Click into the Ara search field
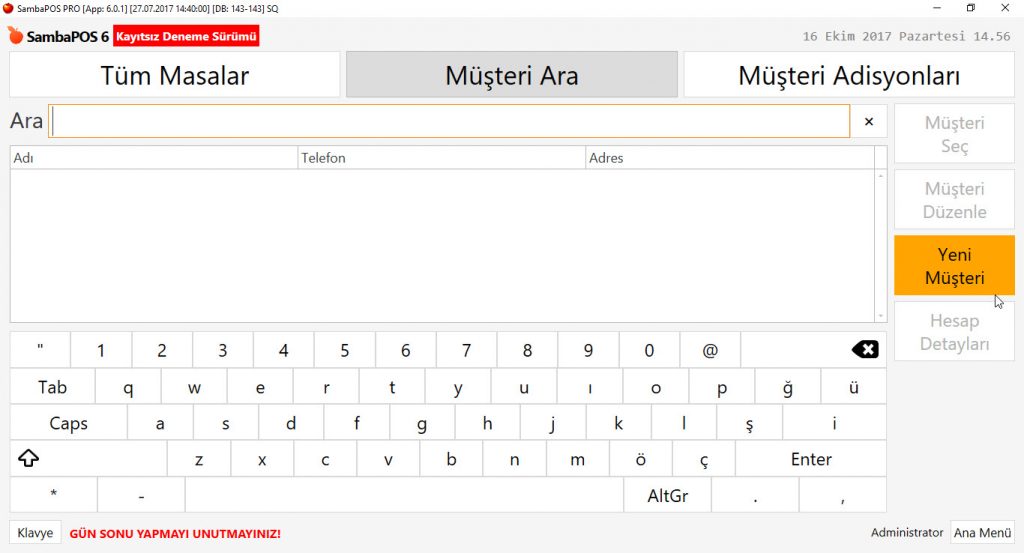This screenshot has height=553, width=1024. pos(450,121)
